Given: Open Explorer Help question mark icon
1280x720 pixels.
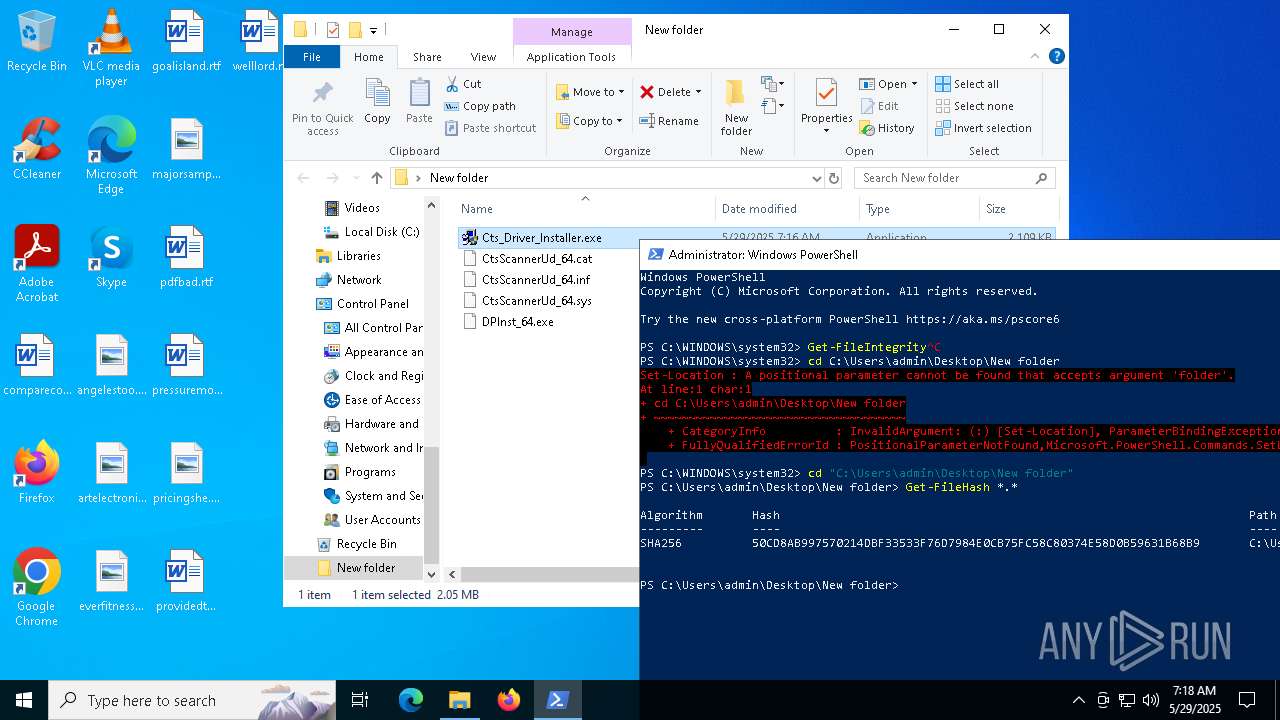Looking at the screenshot, I should pyautogui.click(x=1056, y=57).
